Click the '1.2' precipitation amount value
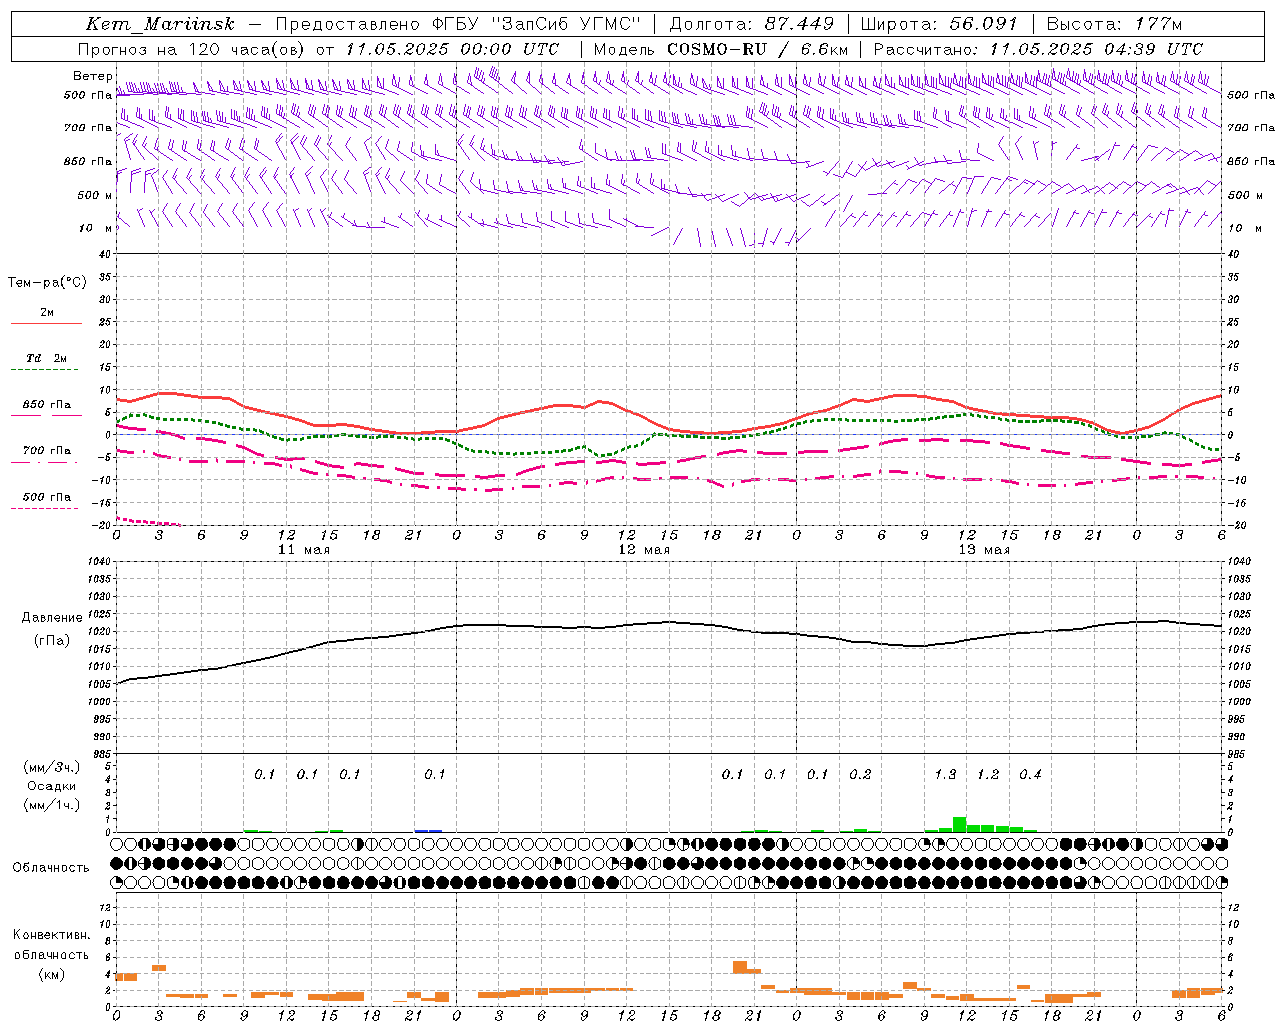The image size is (1280, 1024). [988, 774]
